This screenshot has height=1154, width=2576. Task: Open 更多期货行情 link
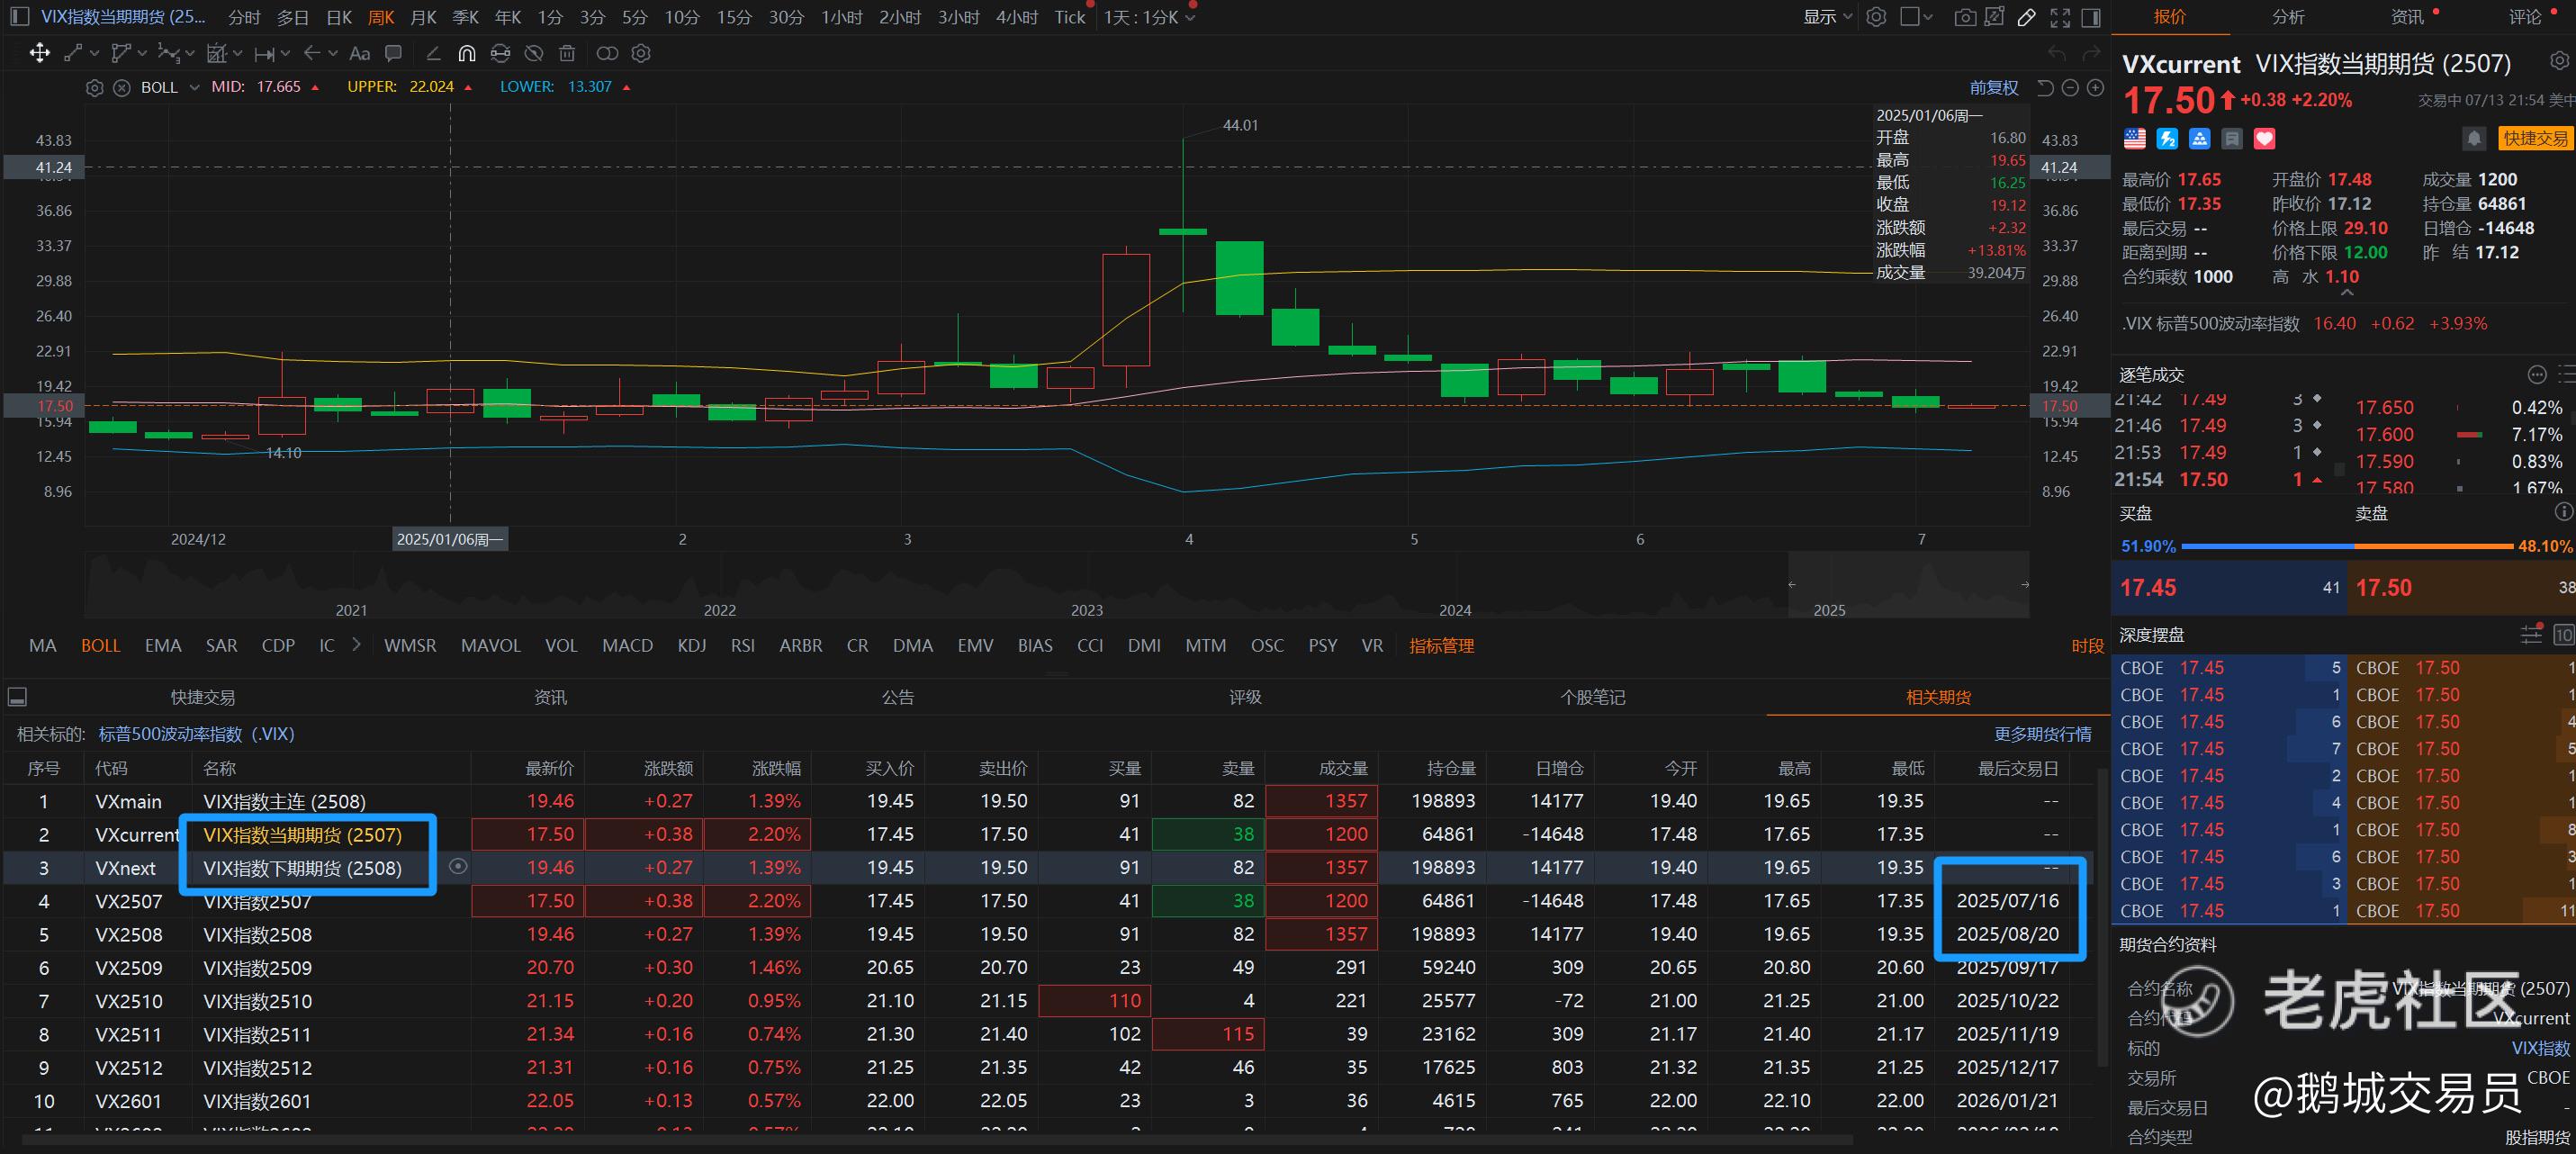pos(2042,734)
